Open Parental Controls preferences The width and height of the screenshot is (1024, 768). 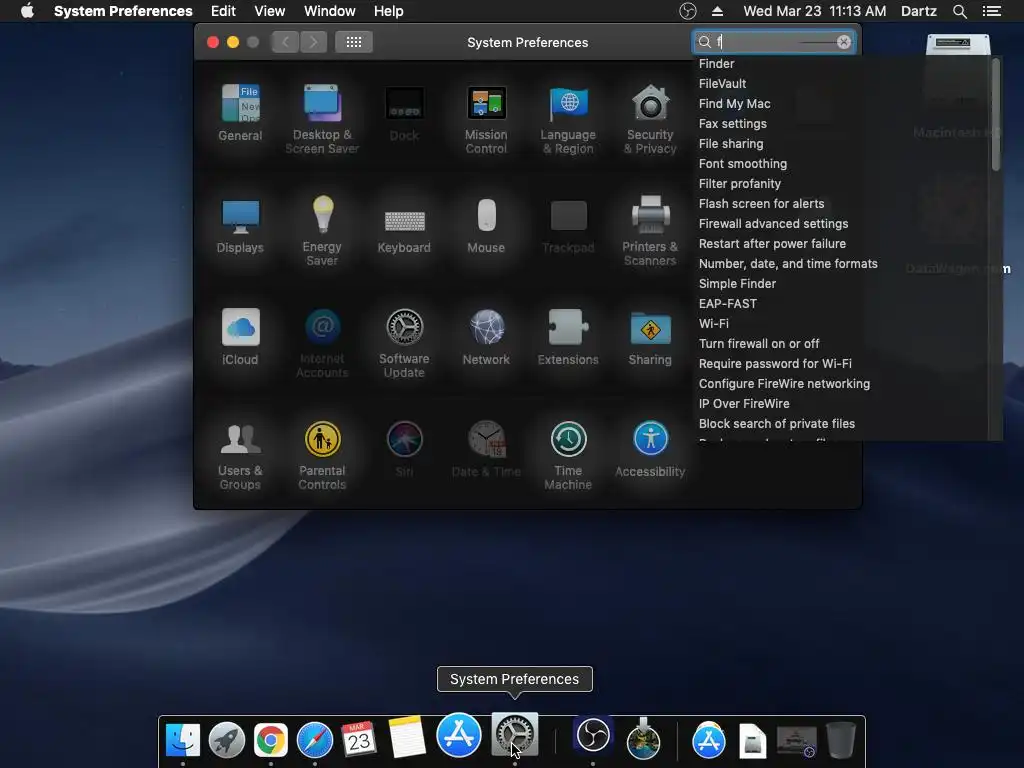point(322,455)
